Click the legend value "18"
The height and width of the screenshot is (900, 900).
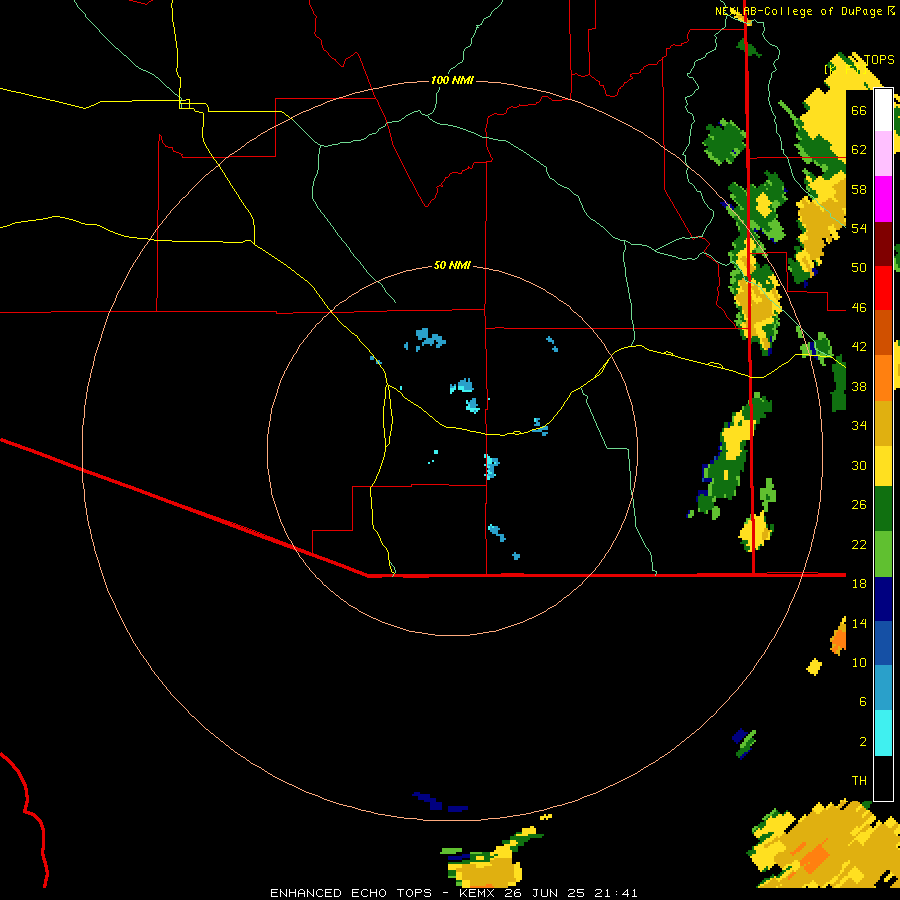coord(859,584)
